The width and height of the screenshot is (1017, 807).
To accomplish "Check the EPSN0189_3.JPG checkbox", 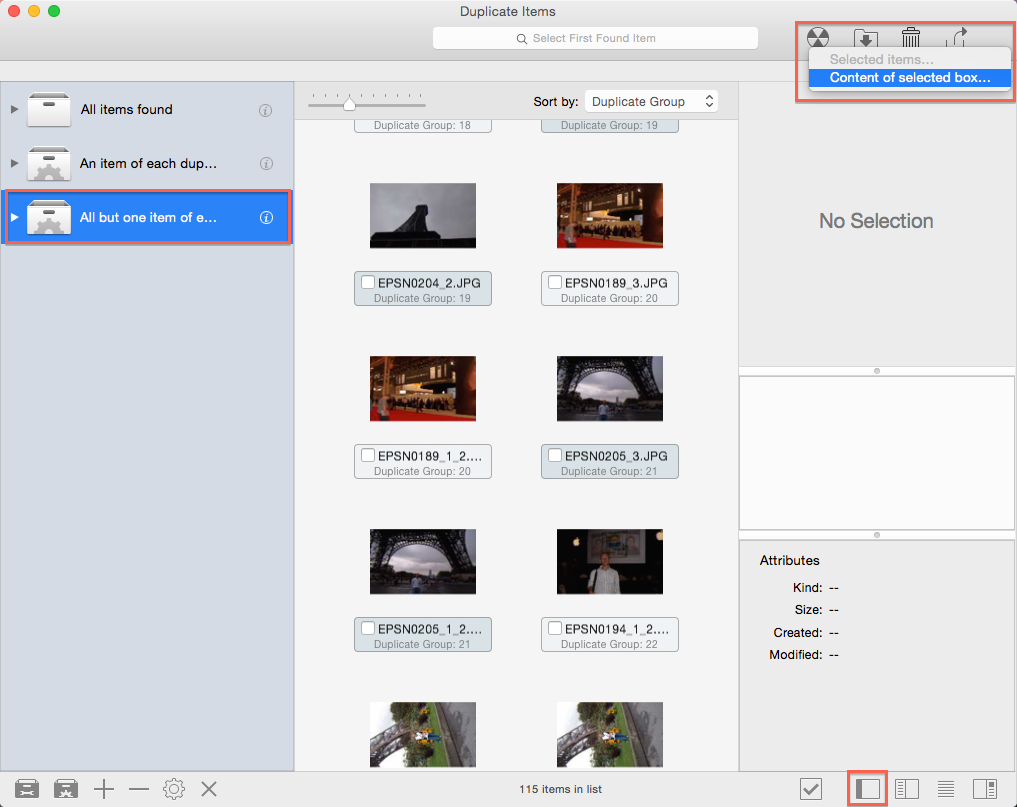I will pyautogui.click(x=555, y=282).
